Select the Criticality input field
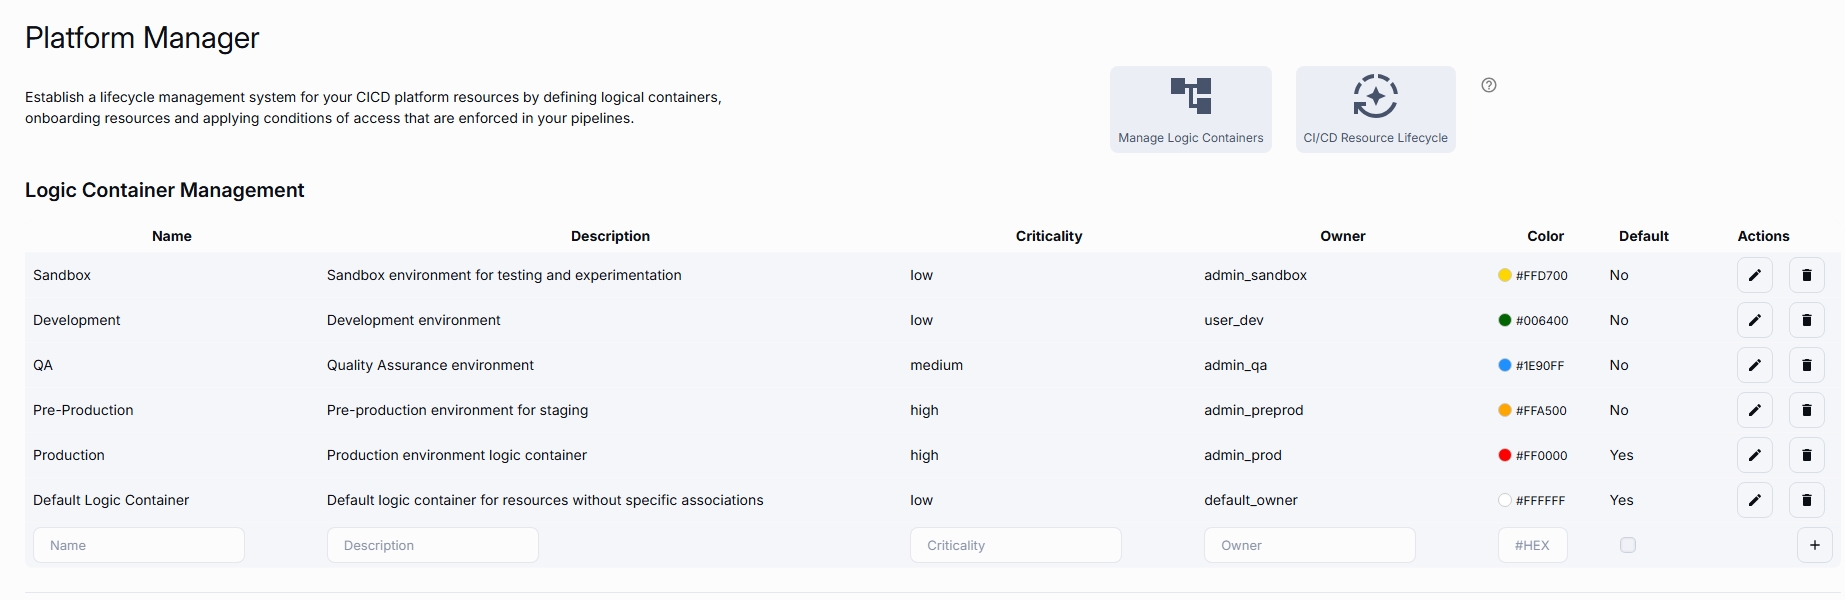This screenshot has width=1845, height=600. pyautogui.click(x=1015, y=545)
